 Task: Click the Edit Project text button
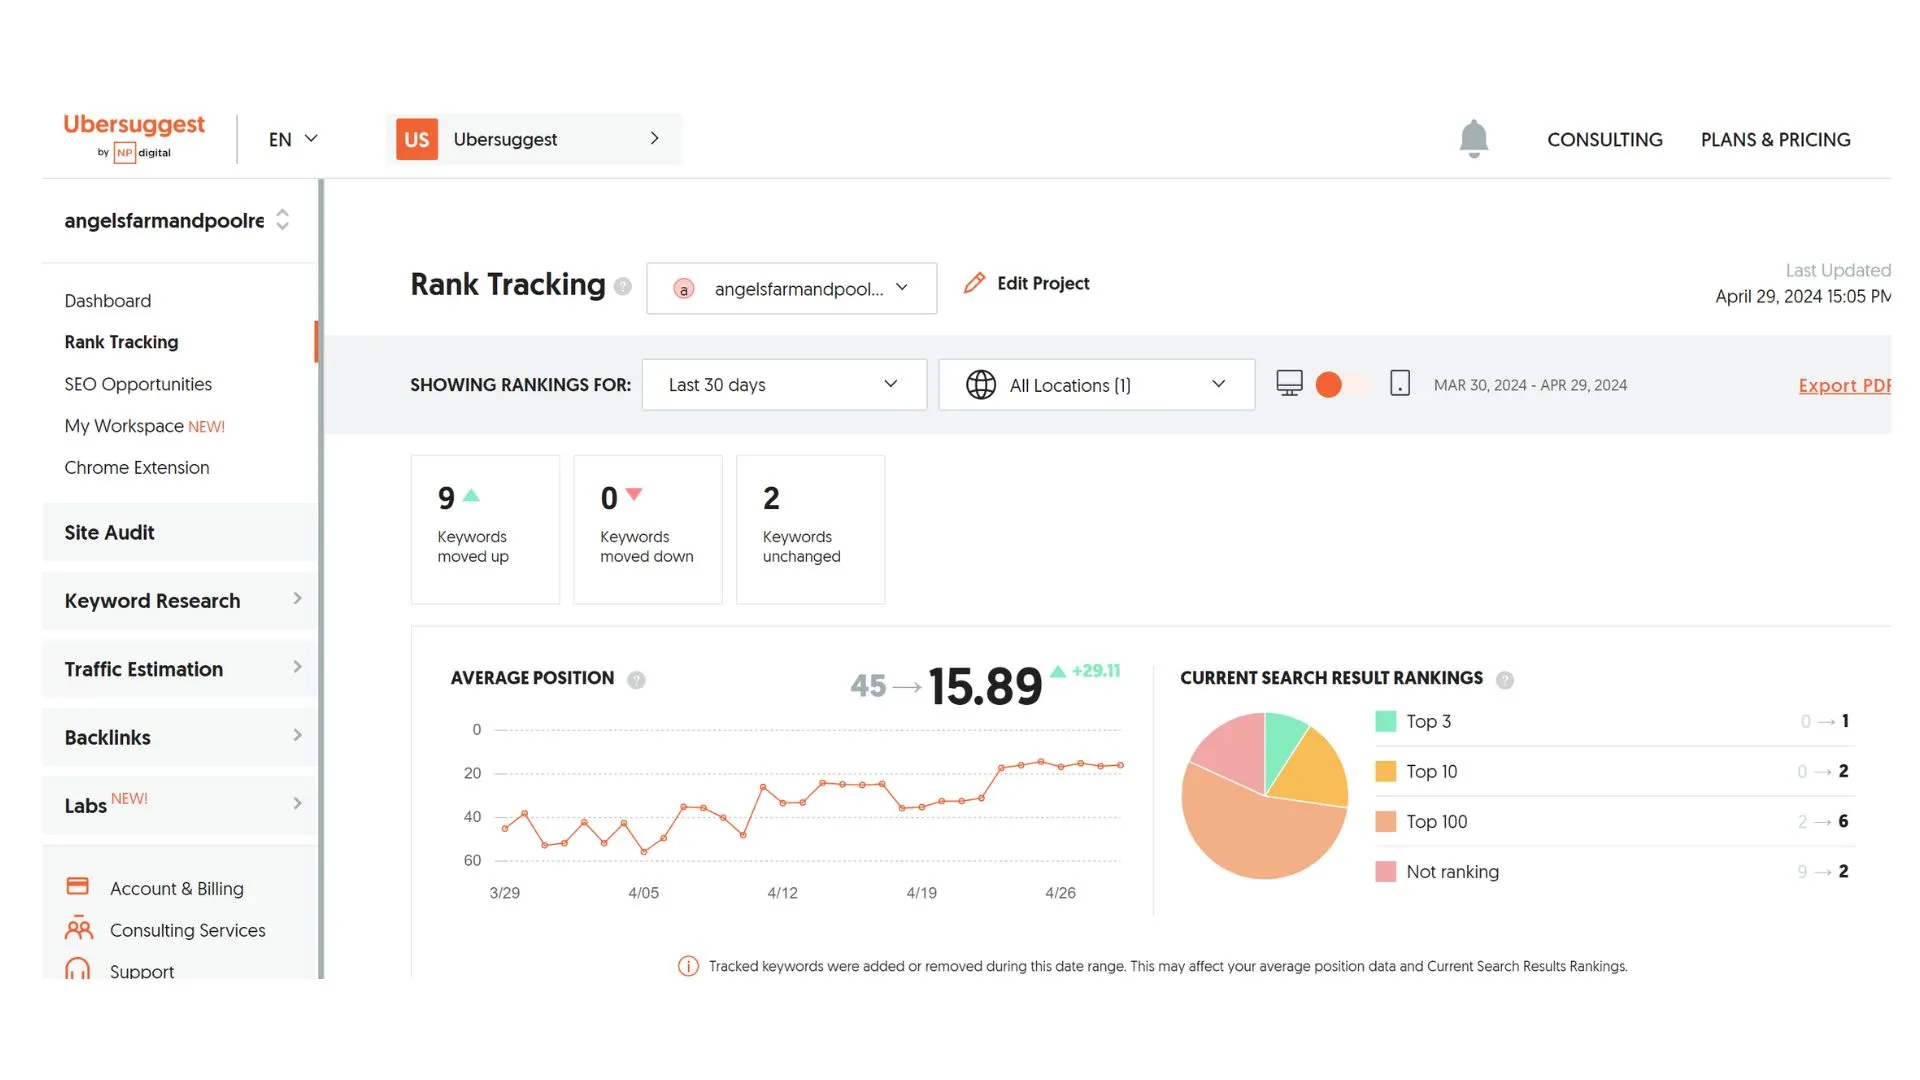point(1043,284)
